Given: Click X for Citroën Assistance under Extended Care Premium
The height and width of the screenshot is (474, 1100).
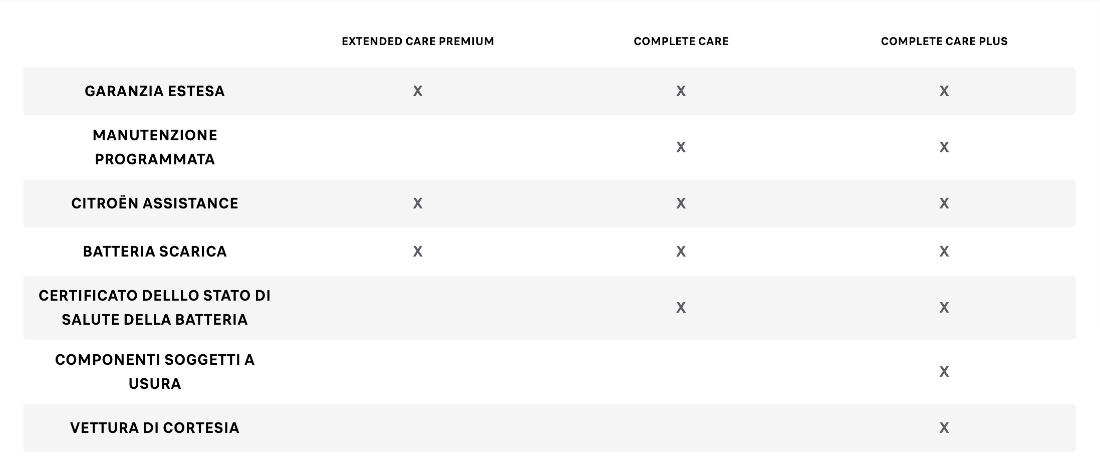Looking at the screenshot, I should click(417, 203).
